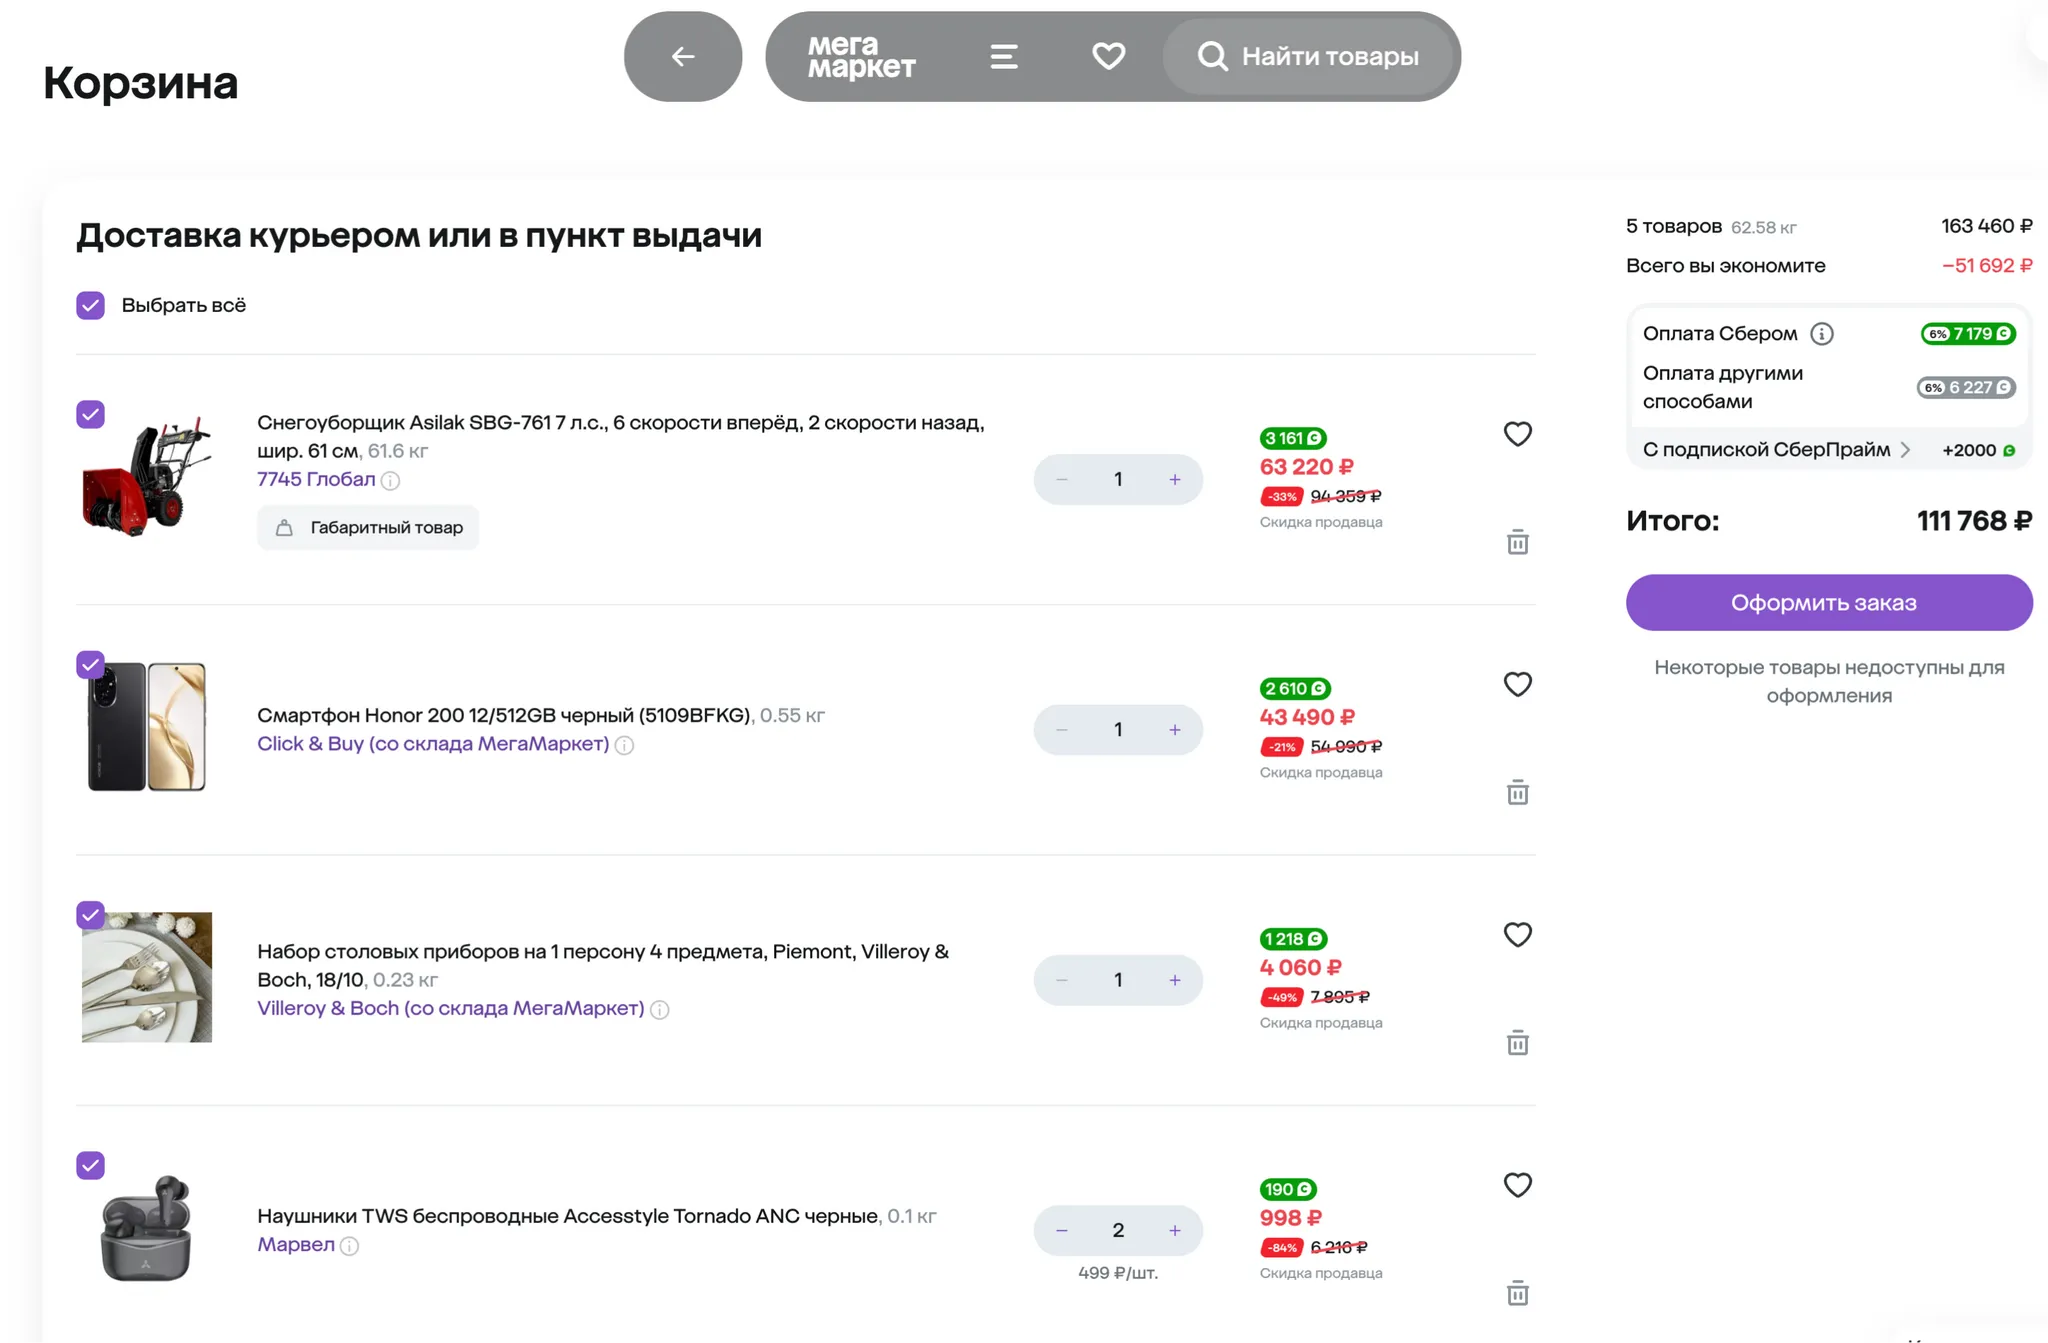Click the 1 218 bonus badge on cutlery
The image size is (2048, 1343).
coord(1293,939)
